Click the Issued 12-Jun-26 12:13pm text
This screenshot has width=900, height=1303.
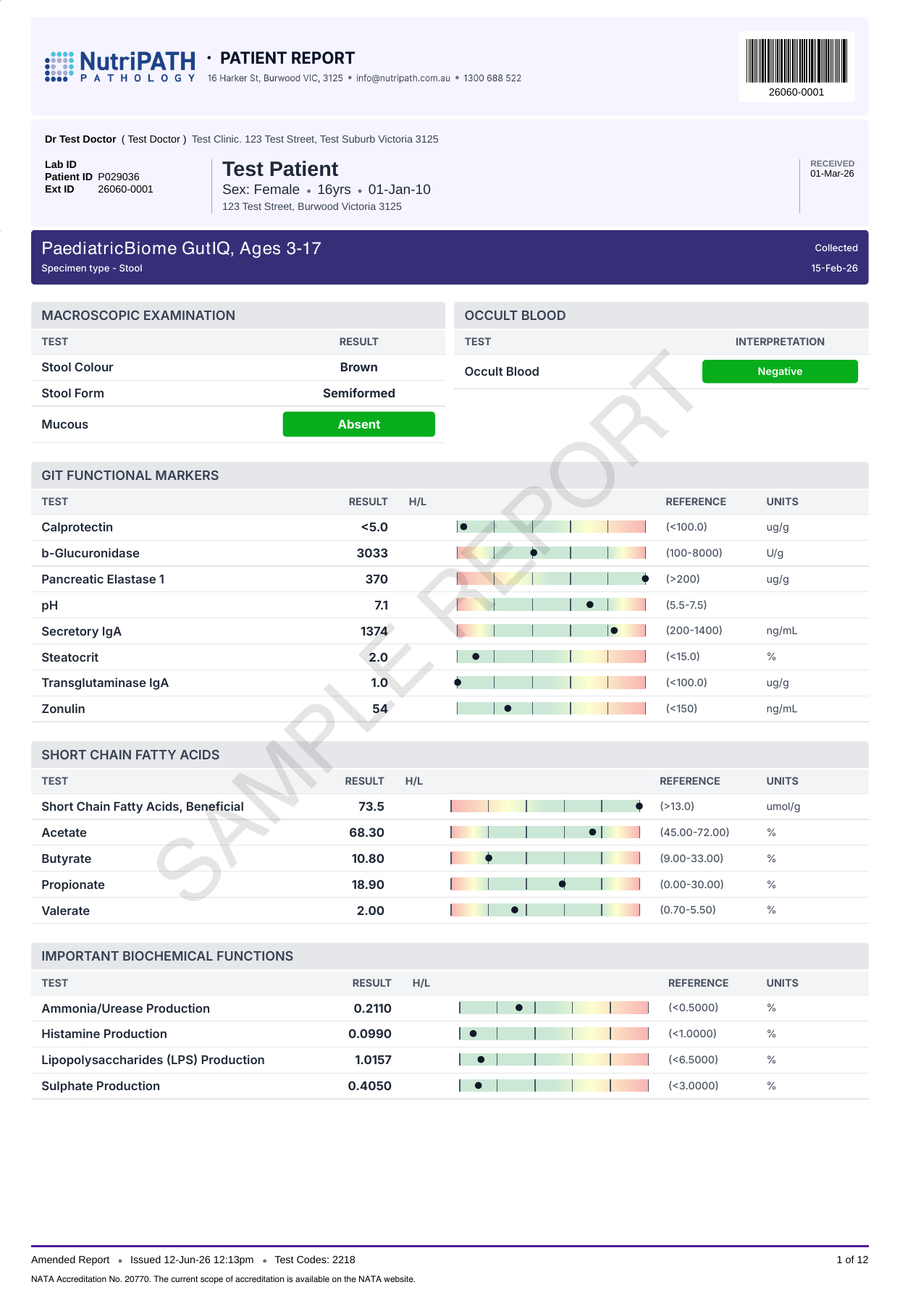click(x=192, y=1260)
